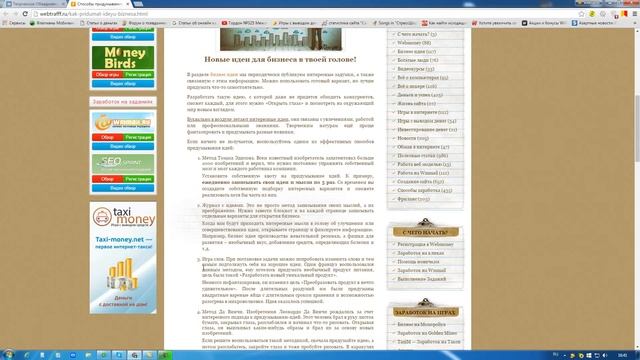Open the 'Webmoney' category link
The image size is (640, 360).
point(414,43)
